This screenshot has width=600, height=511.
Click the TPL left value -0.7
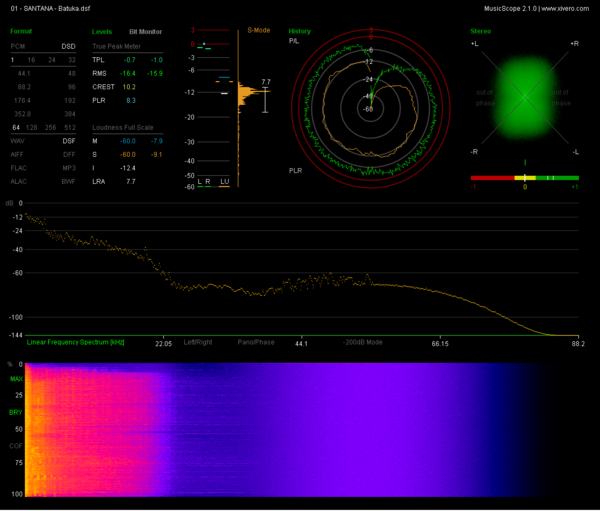point(130,60)
